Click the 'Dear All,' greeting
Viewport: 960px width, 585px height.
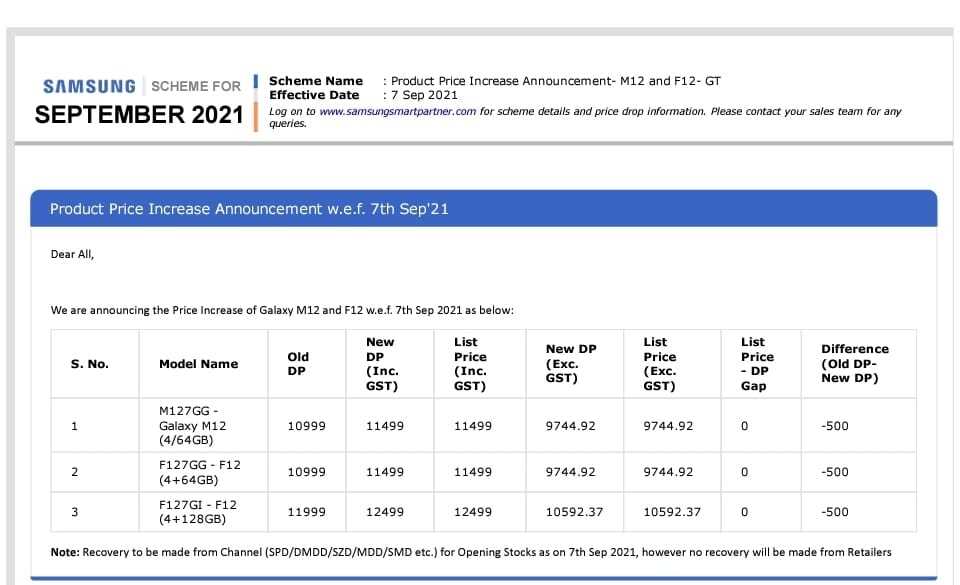point(72,254)
